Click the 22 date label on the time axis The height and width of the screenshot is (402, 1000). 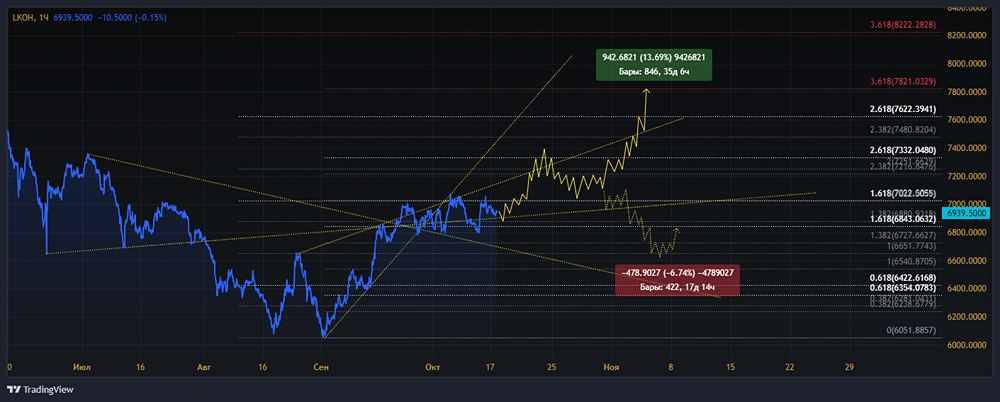point(790,367)
